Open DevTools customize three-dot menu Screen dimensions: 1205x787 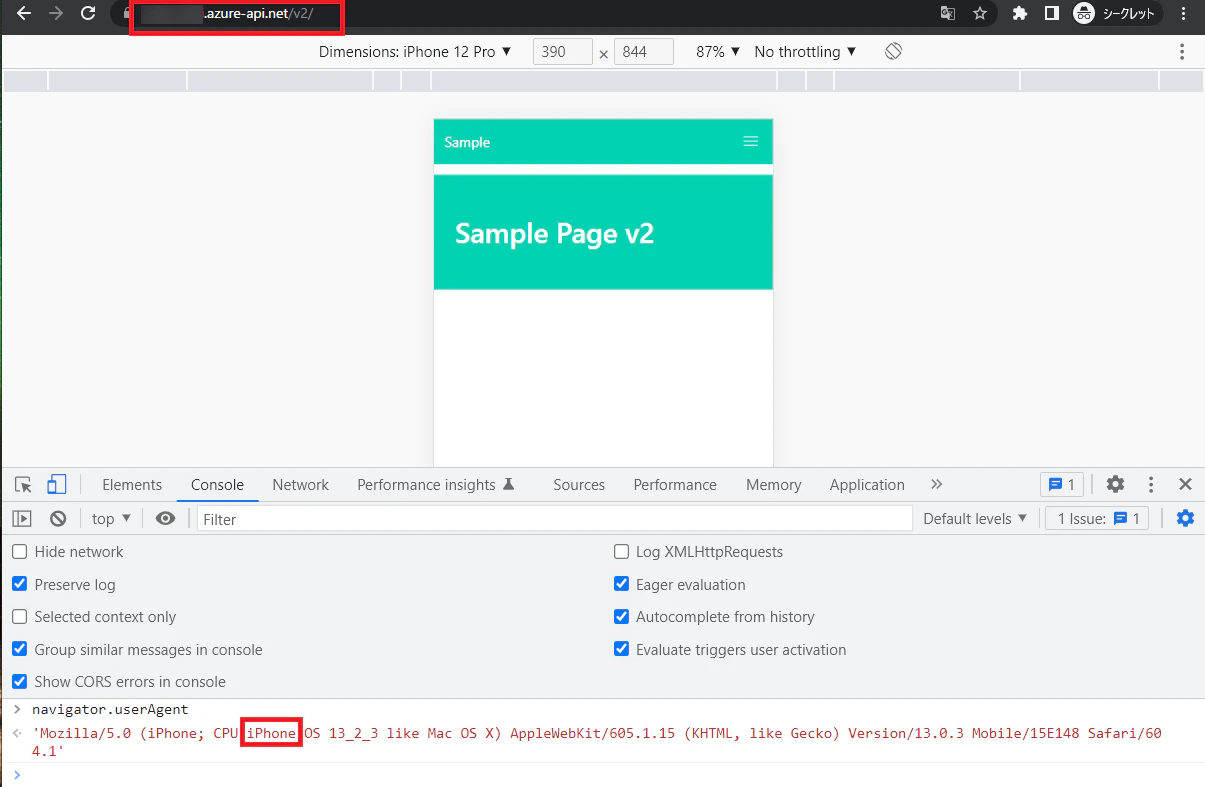(1151, 485)
